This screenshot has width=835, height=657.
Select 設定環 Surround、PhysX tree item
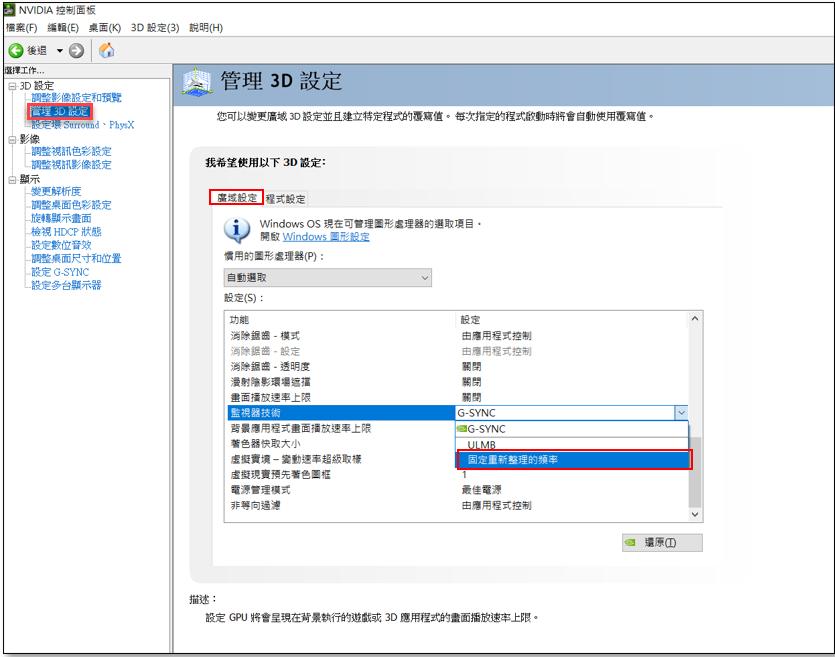tap(83, 125)
